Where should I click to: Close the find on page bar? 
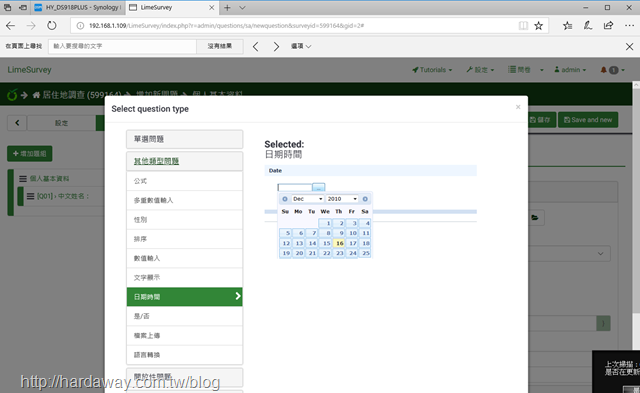pos(629,47)
